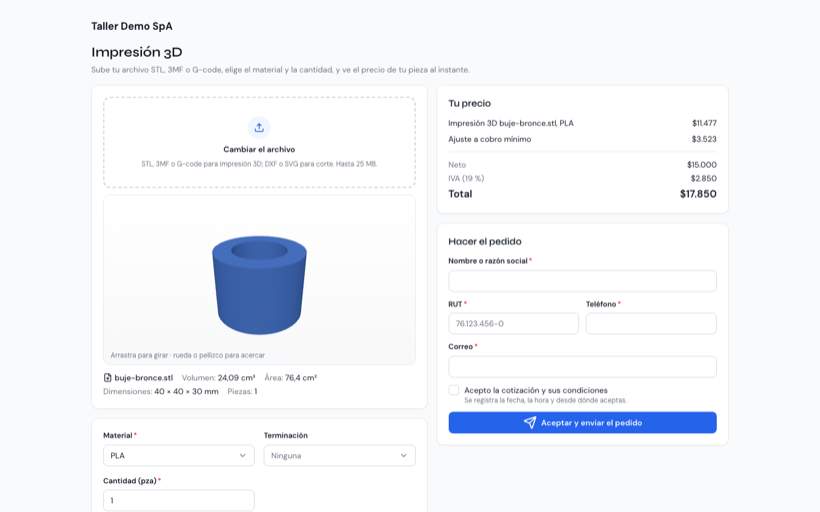Focus the 'Nombre o razón social' field
This screenshot has width=820, height=512.
tap(583, 281)
